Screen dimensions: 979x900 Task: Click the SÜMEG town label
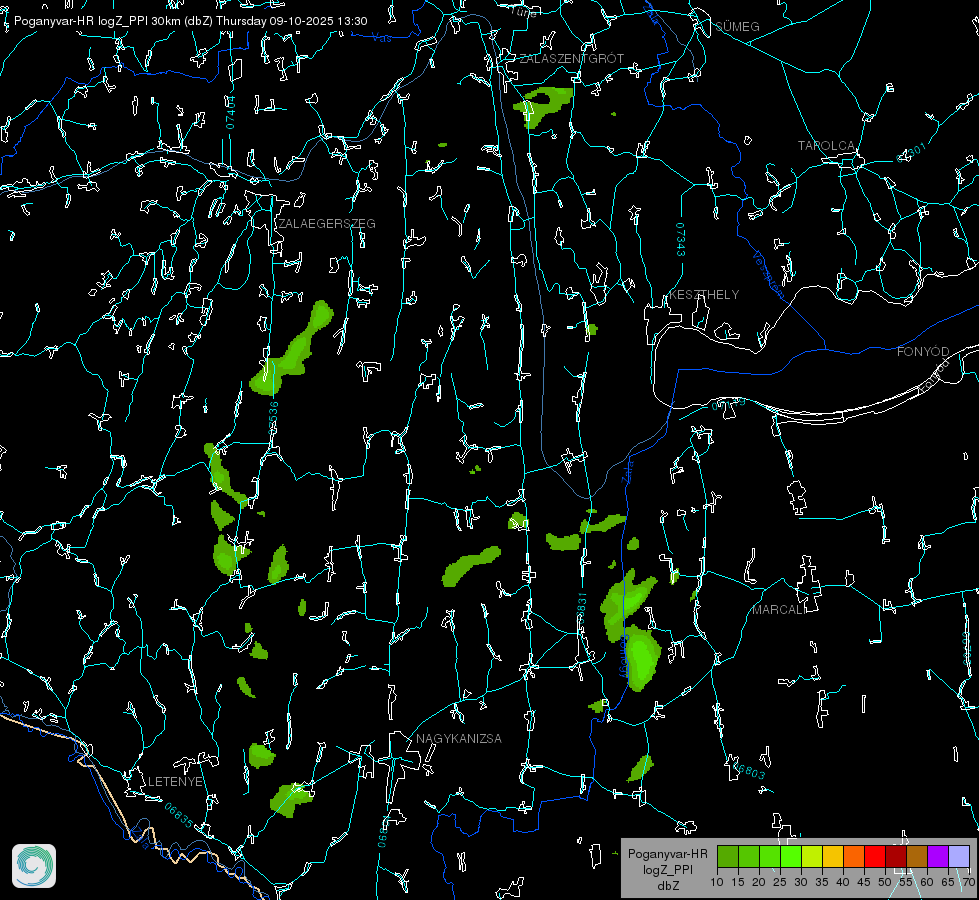click(x=737, y=26)
